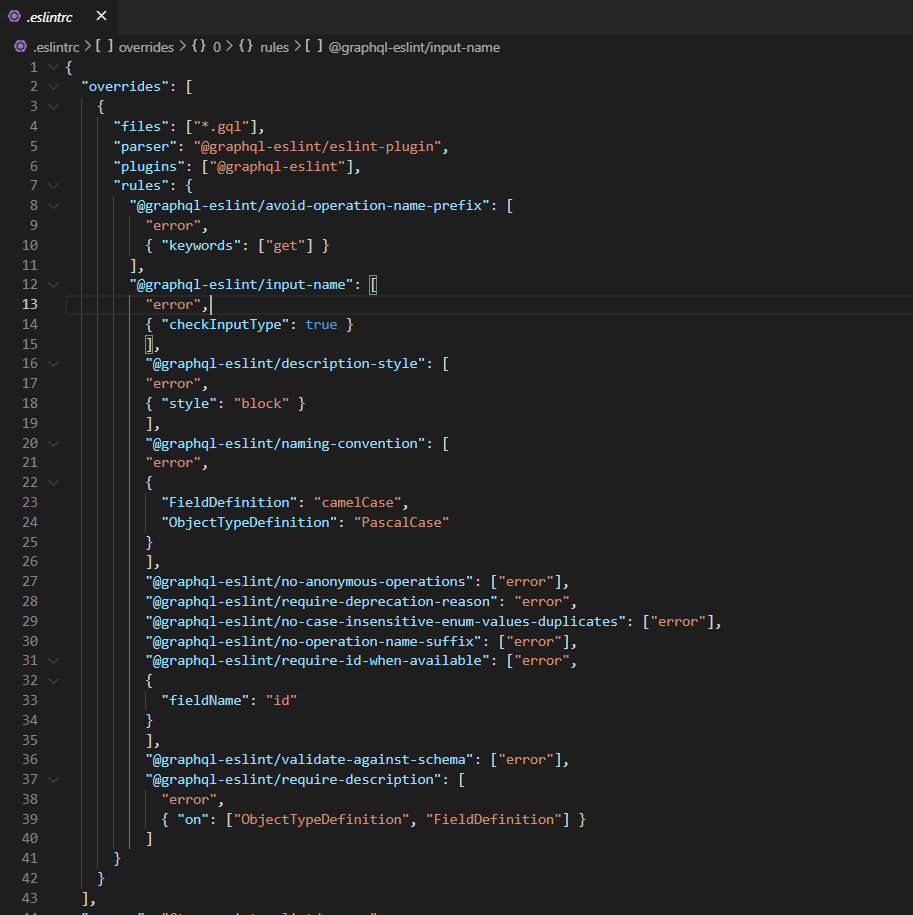Select the .eslintrc editor tab
The width and height of the screenshot is (913, 915).
tap(50, 16)
